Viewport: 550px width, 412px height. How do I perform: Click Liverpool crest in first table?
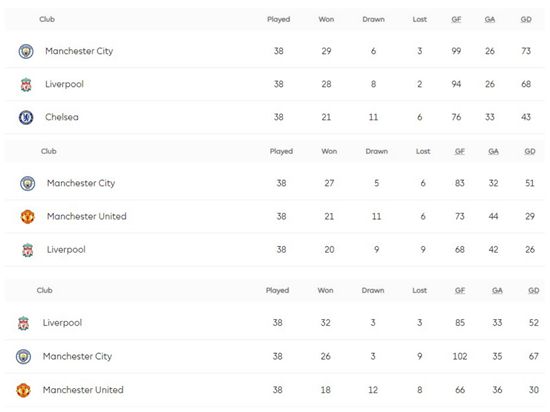[26, 85]
